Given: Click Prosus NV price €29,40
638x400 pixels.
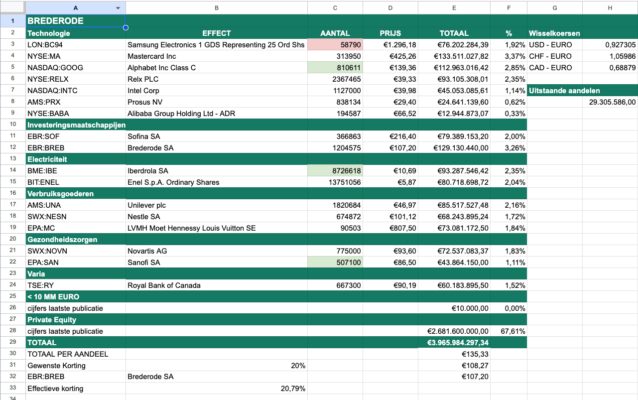Looking at the screenshot, I should coord(390,102).
